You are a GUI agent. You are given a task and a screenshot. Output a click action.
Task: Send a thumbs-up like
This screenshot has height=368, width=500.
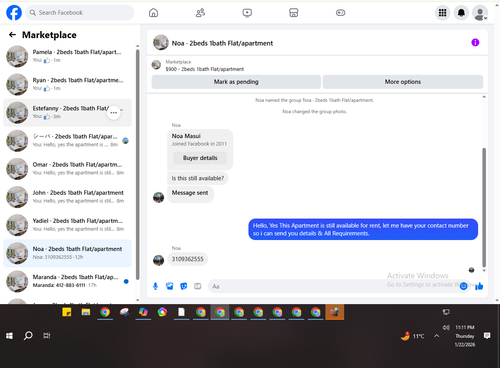[479, 286]
